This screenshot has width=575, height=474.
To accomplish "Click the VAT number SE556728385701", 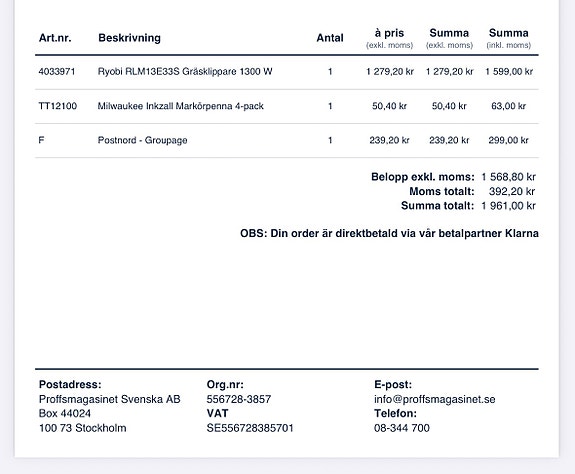I will point(250,428).
